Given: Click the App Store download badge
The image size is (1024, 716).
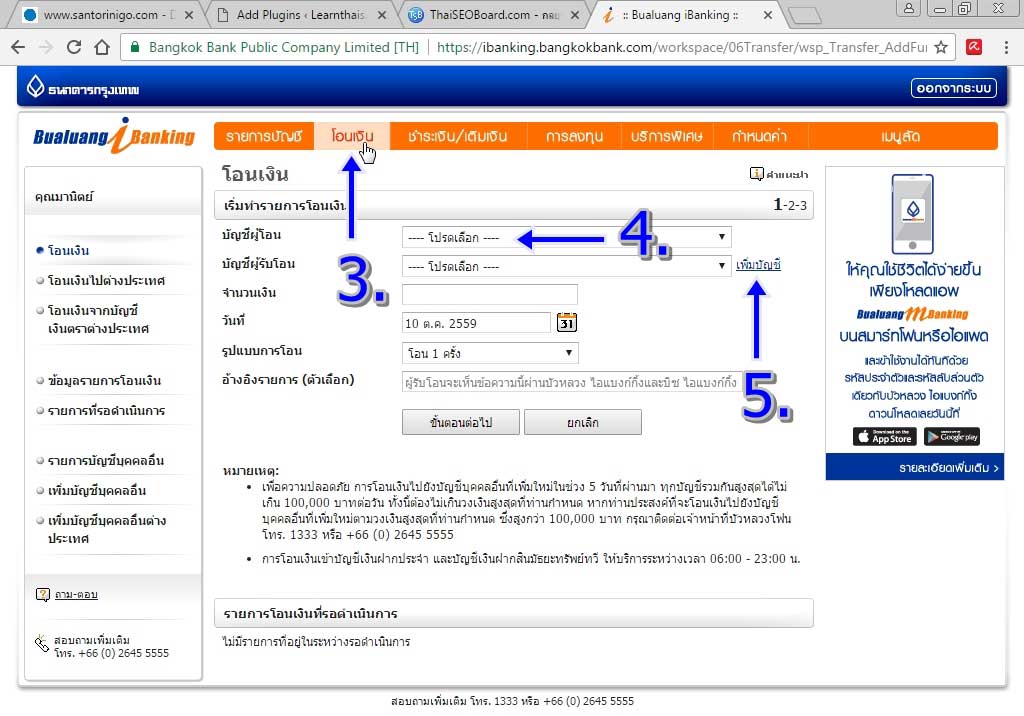Looking at the screenshot, I should 885,436.
